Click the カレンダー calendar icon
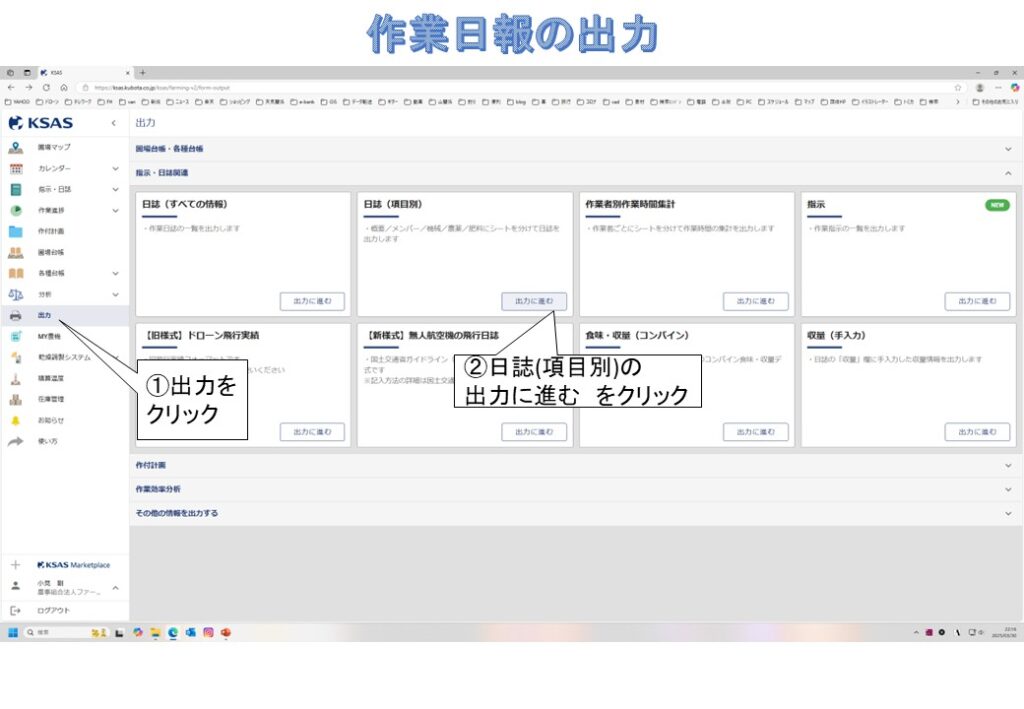Image resolution: width=1024 pixels, height=709 pixels. pyautogui.click(x=15, y=168)
